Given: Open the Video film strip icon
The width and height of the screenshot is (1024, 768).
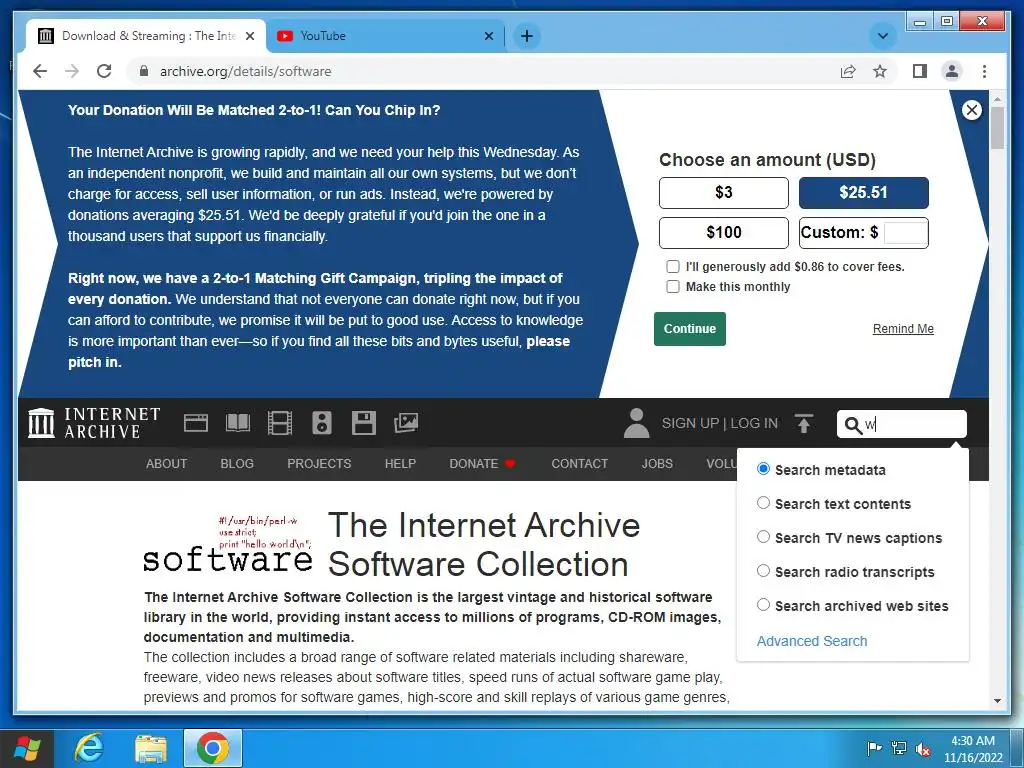Looking at the screenshot, I should click(280, 423).
